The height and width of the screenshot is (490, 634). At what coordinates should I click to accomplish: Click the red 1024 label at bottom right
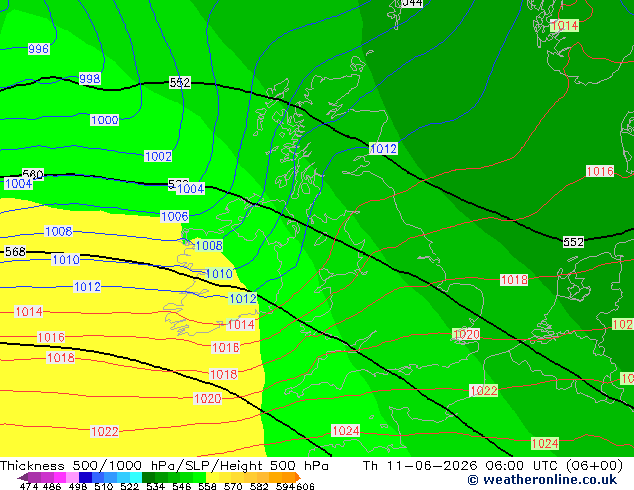(545, 444)
